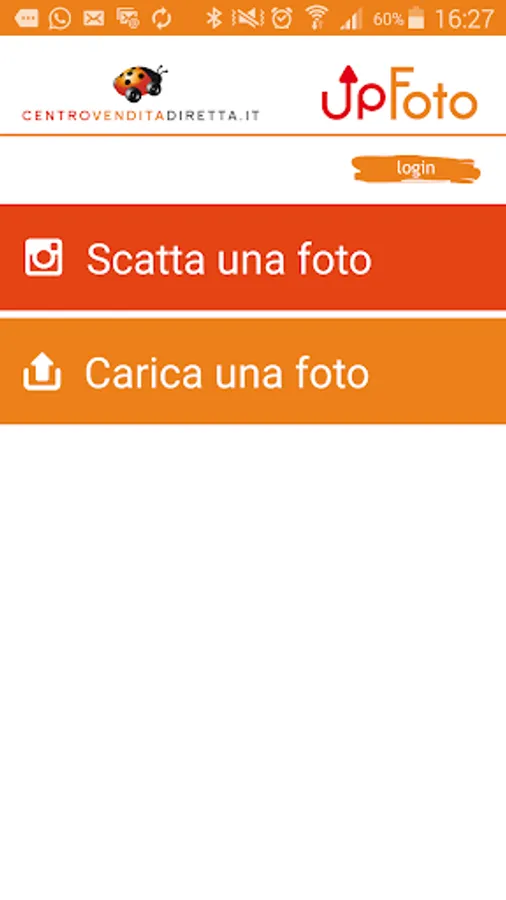This screenshot has width=506, height=900.
Task: Tap the sync arrows status icon
Action: tap(161, 18)
